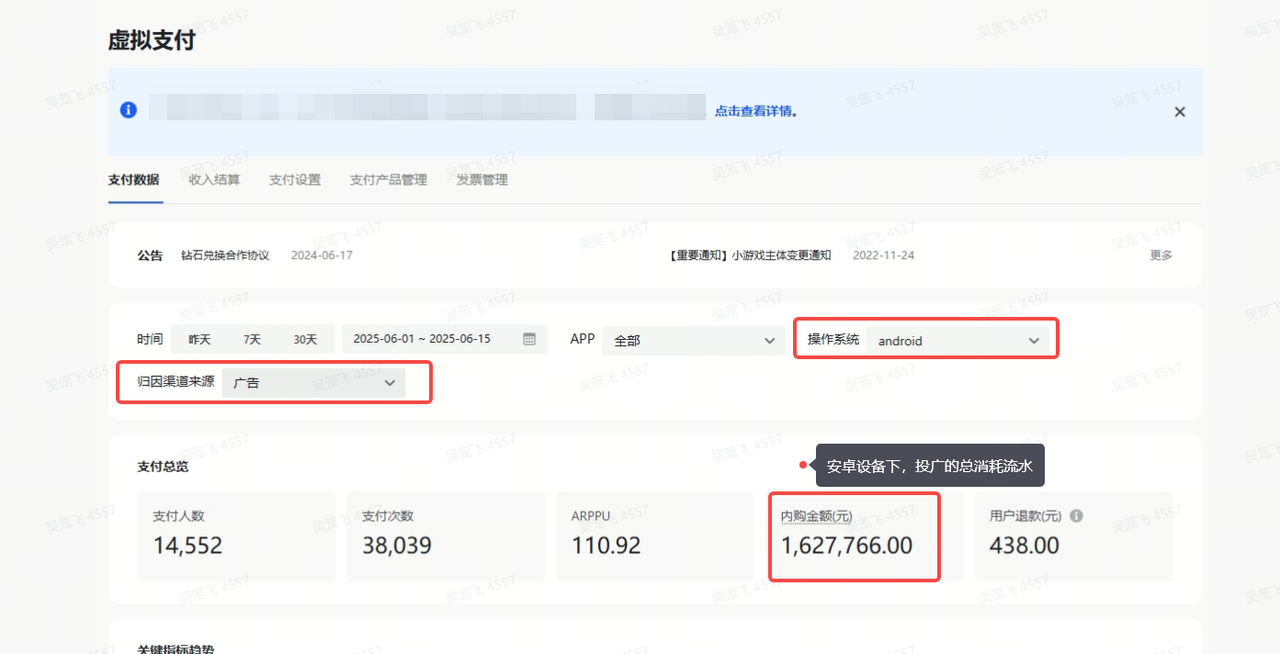Viewport: 1280px width, 654px height.
Task: Switch to the 收入结算 tab
Action: 214,180
